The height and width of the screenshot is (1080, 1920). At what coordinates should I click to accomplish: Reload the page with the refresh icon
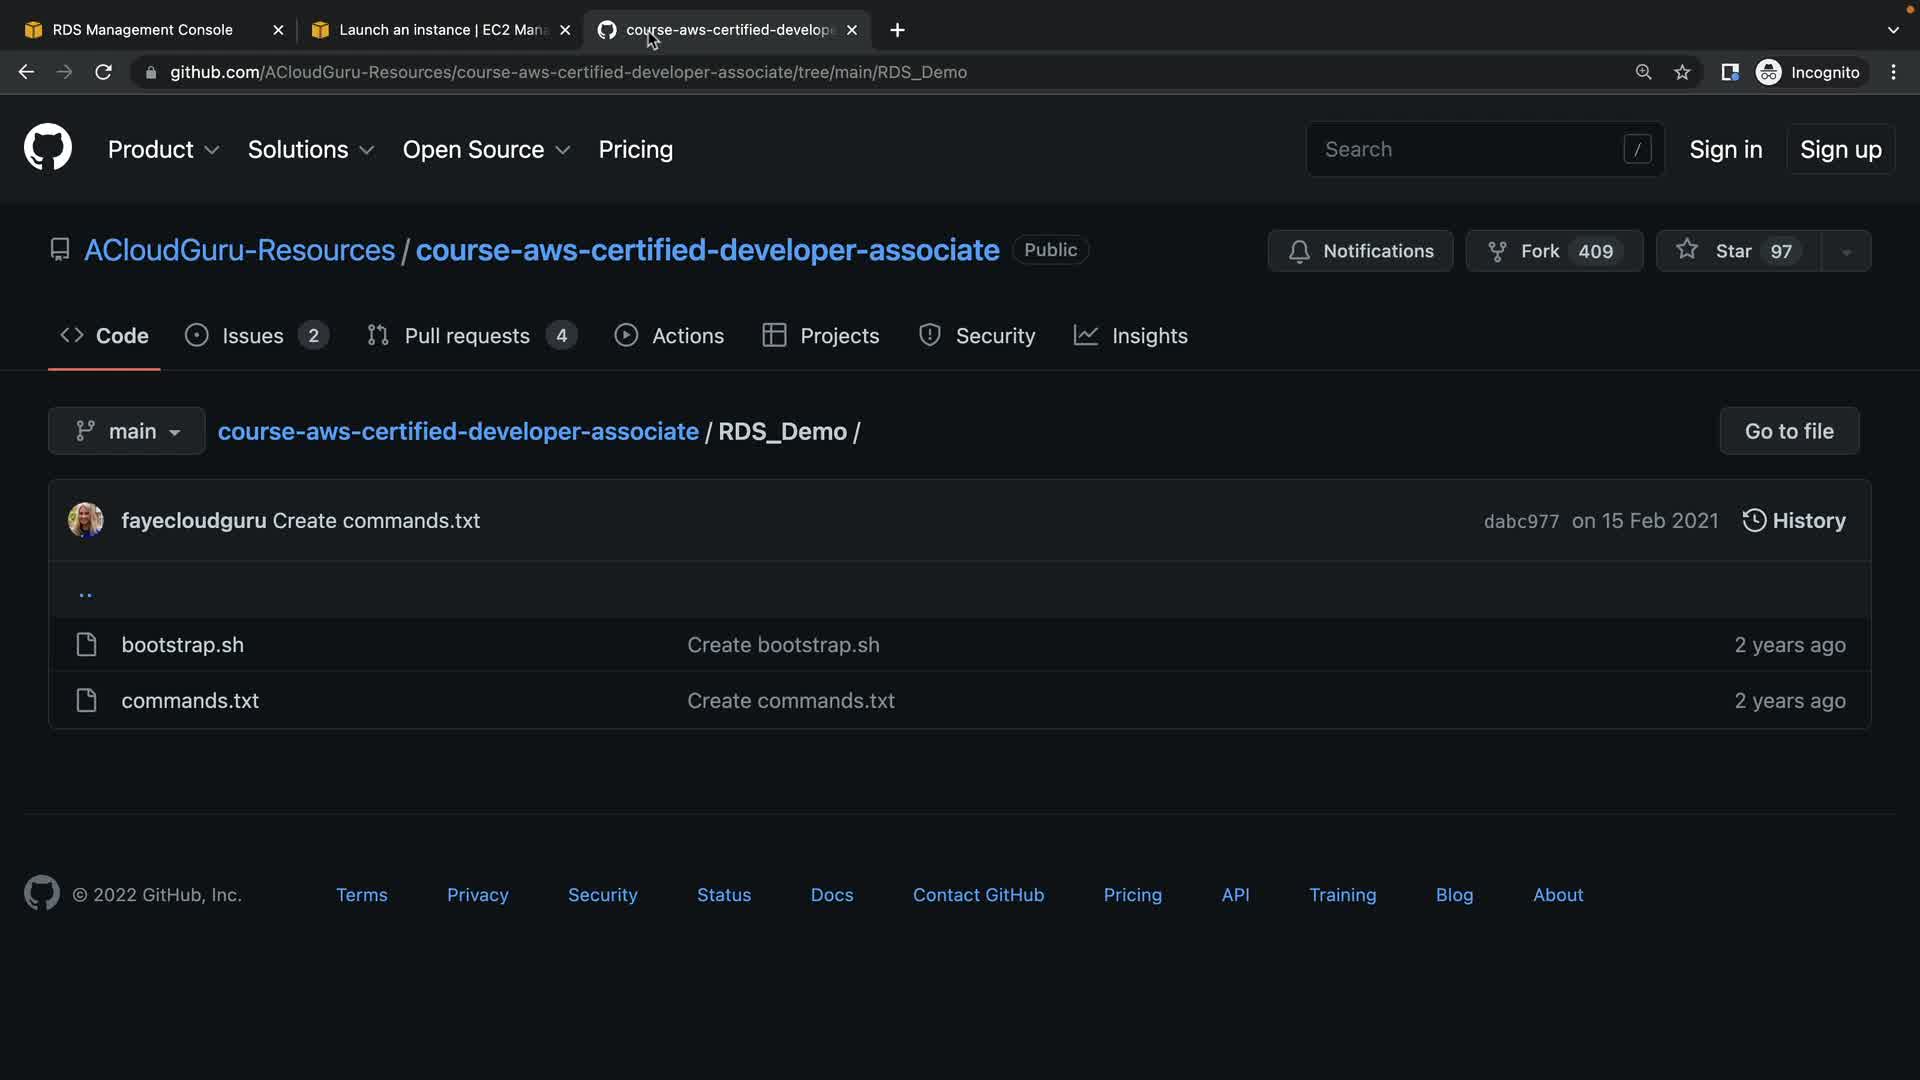click(103, 72)
